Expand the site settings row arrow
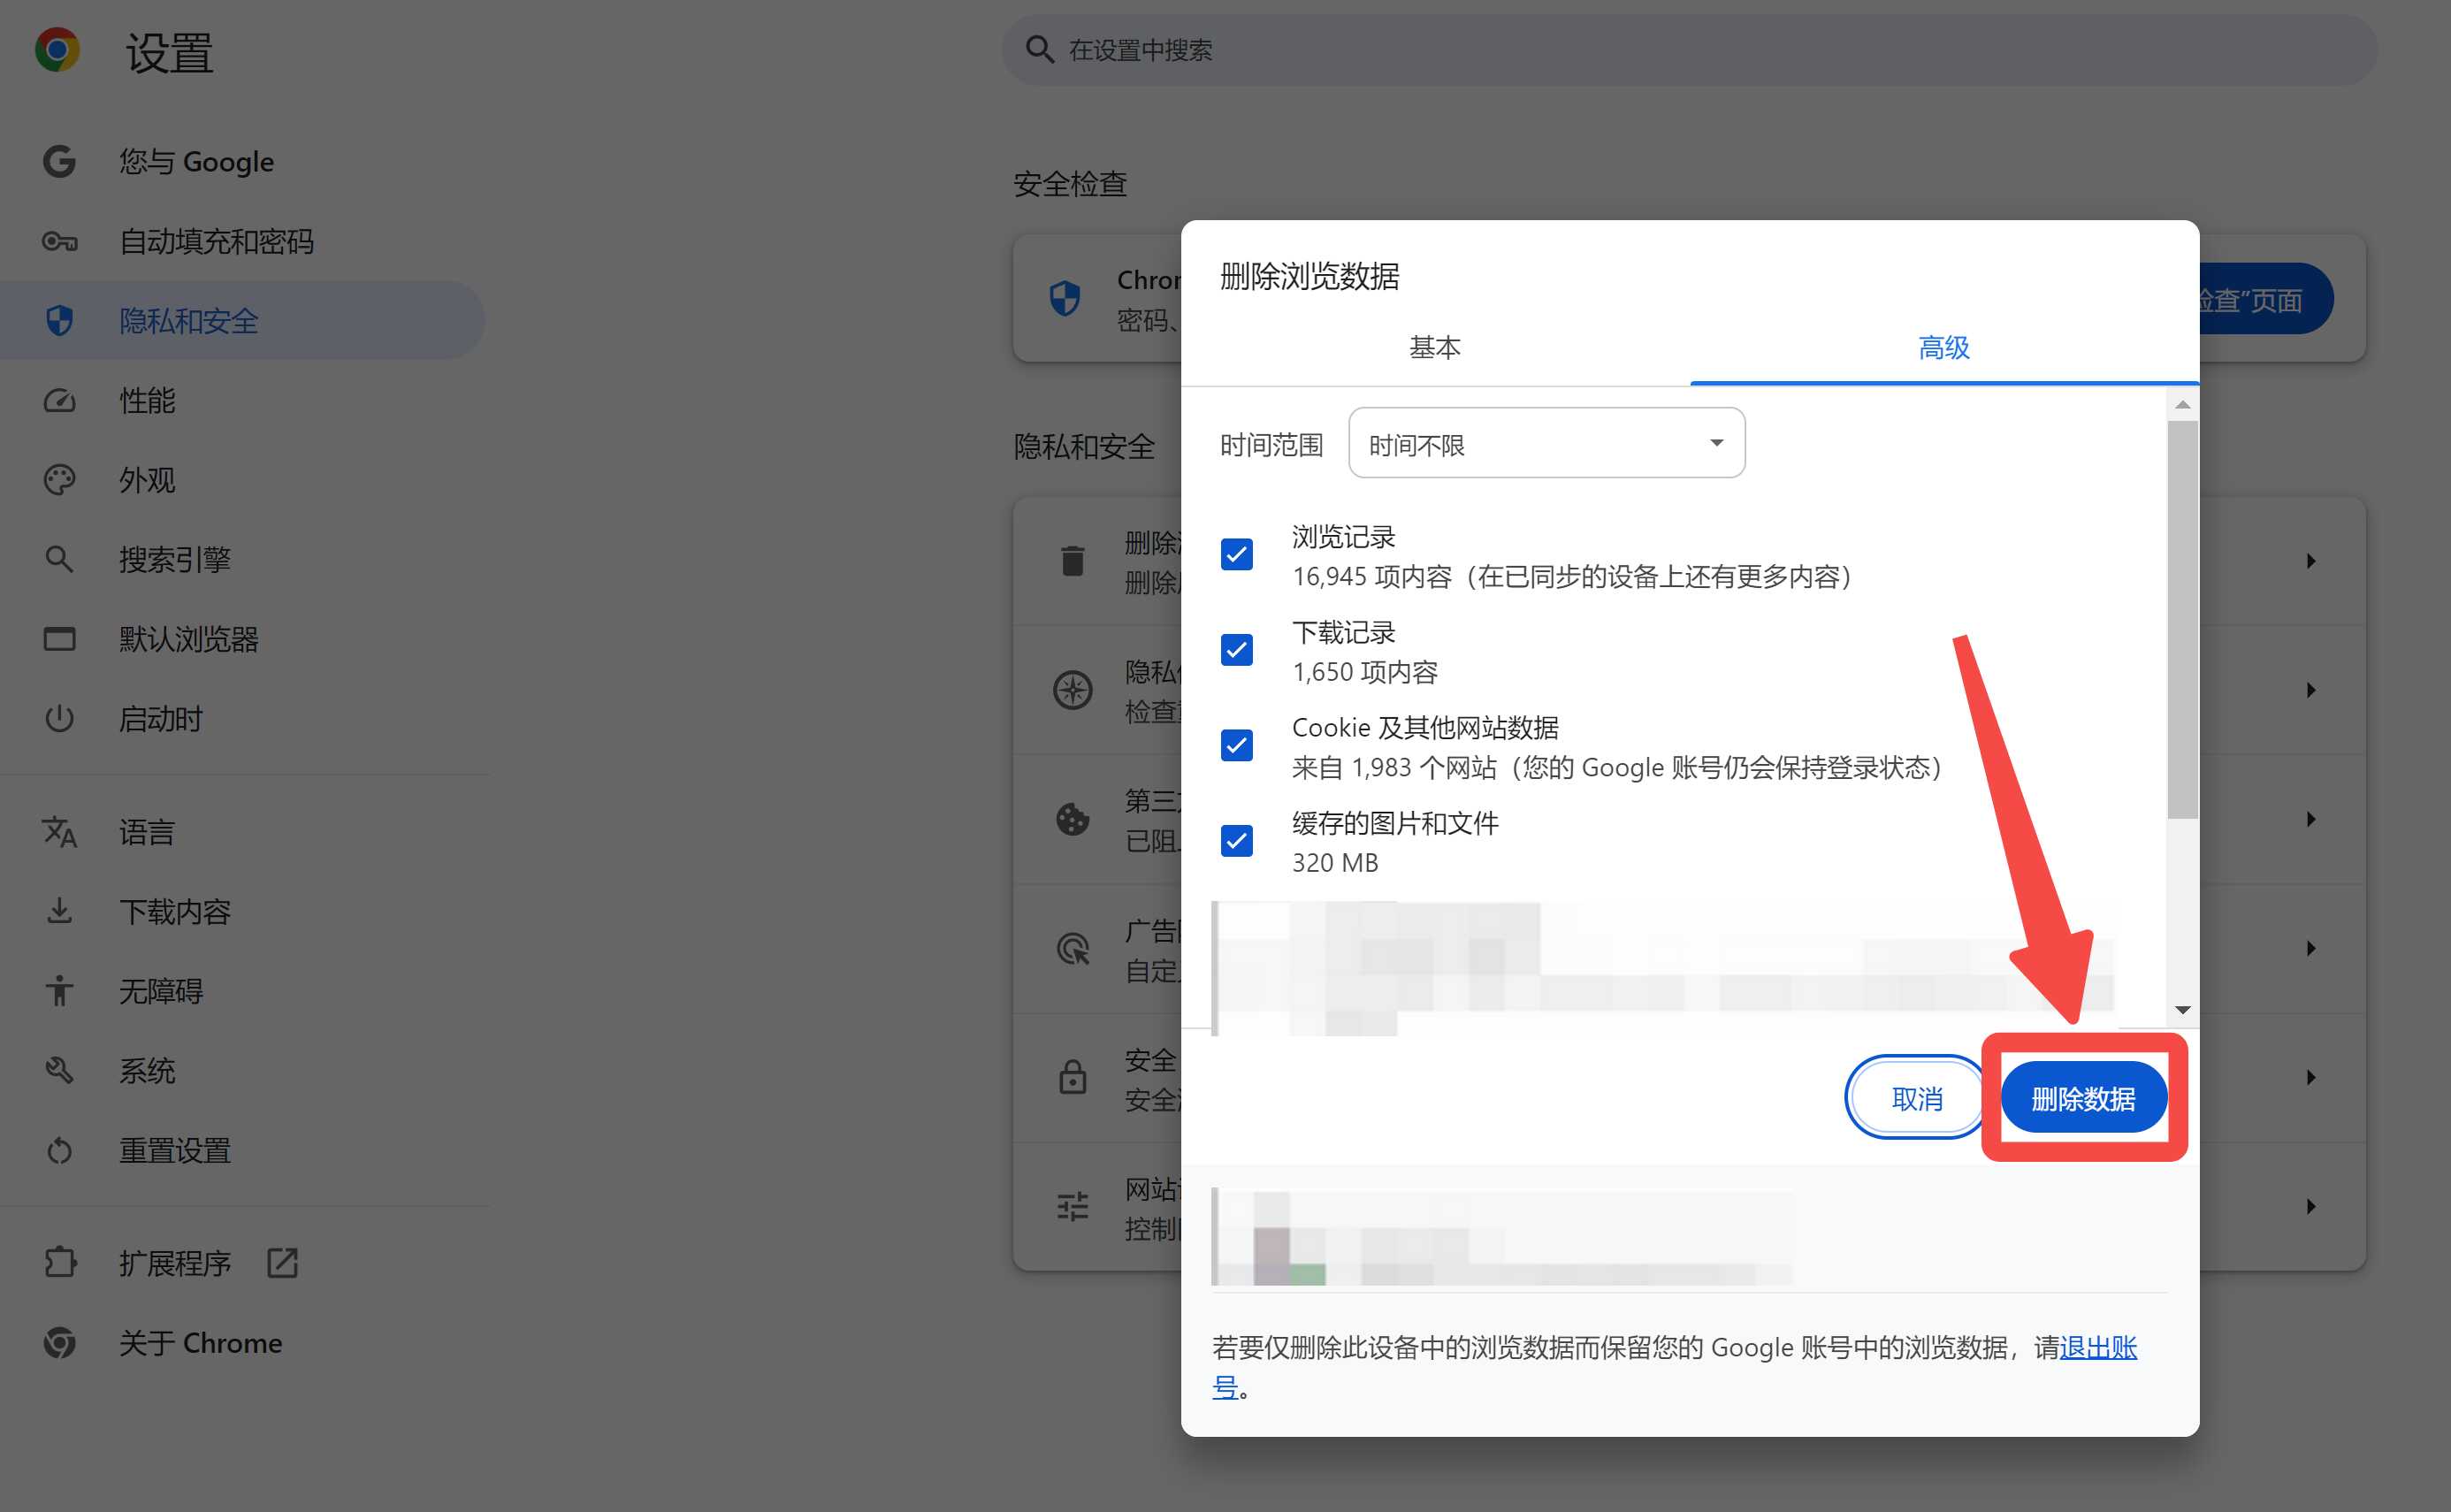The image size is (2451, 1512). coord(2311,1206)
